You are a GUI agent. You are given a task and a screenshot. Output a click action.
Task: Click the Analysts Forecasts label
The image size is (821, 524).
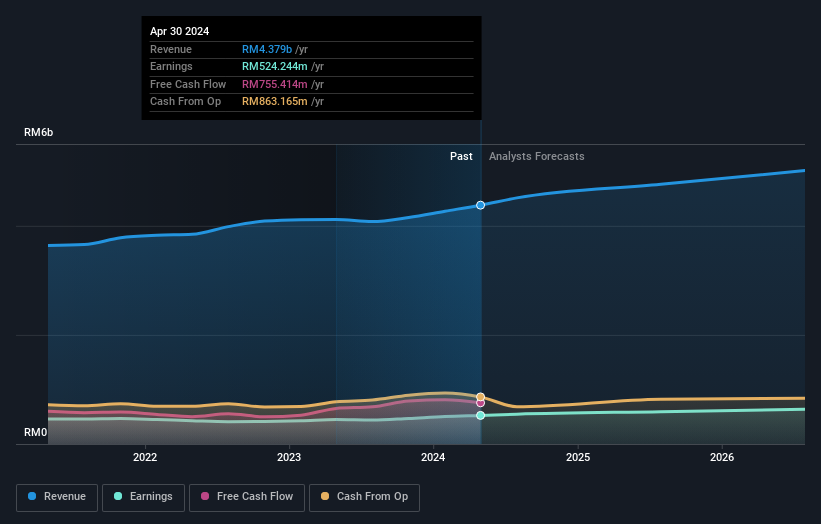tap(537, 156)
